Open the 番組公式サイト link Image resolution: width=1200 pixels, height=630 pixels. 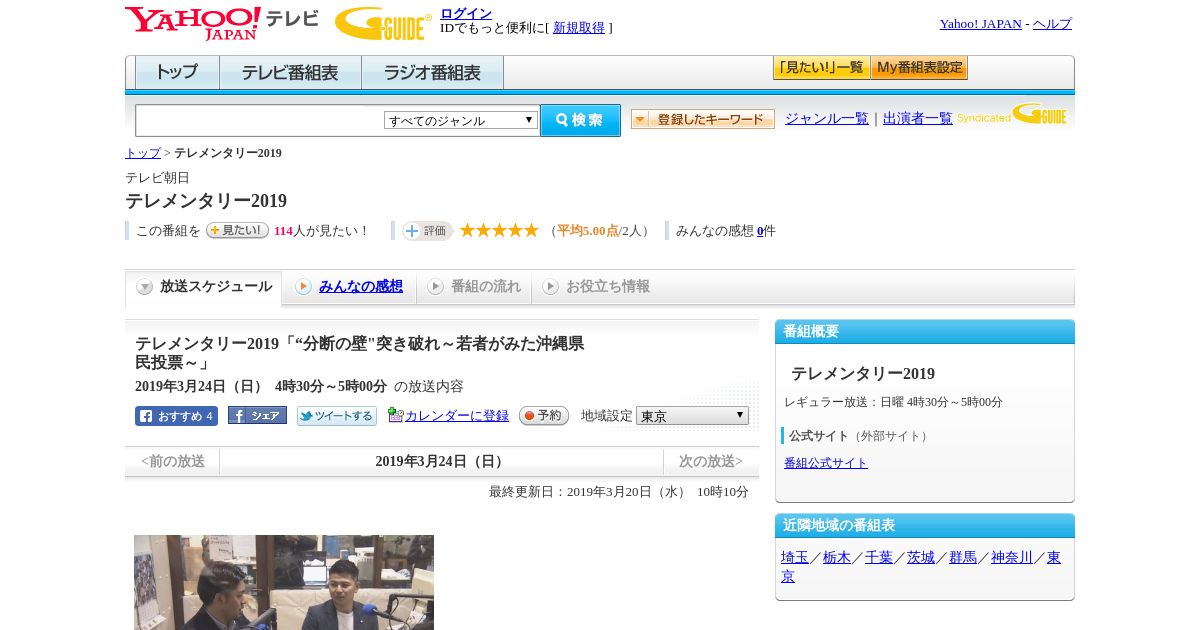click(x=826, y=463)
